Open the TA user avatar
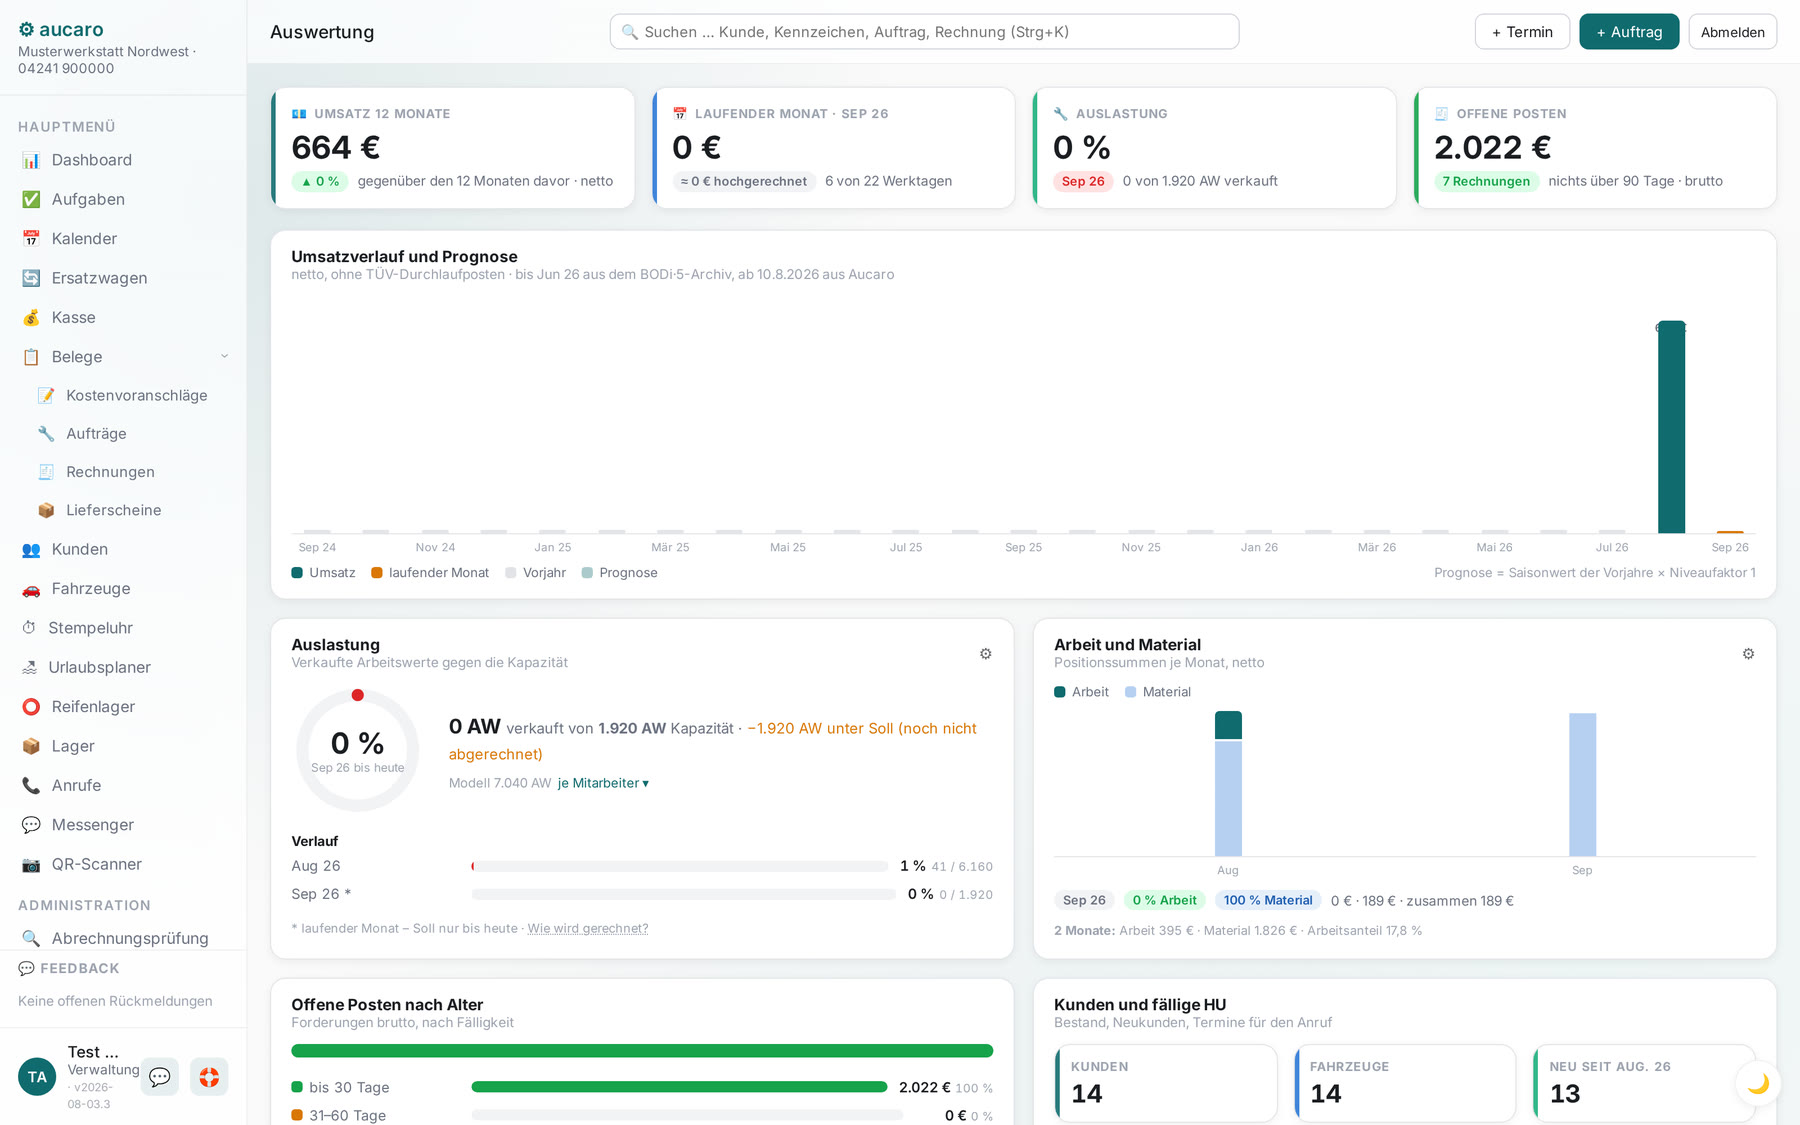Screen dimensions: 1800x1125 tap(37, 1077)
